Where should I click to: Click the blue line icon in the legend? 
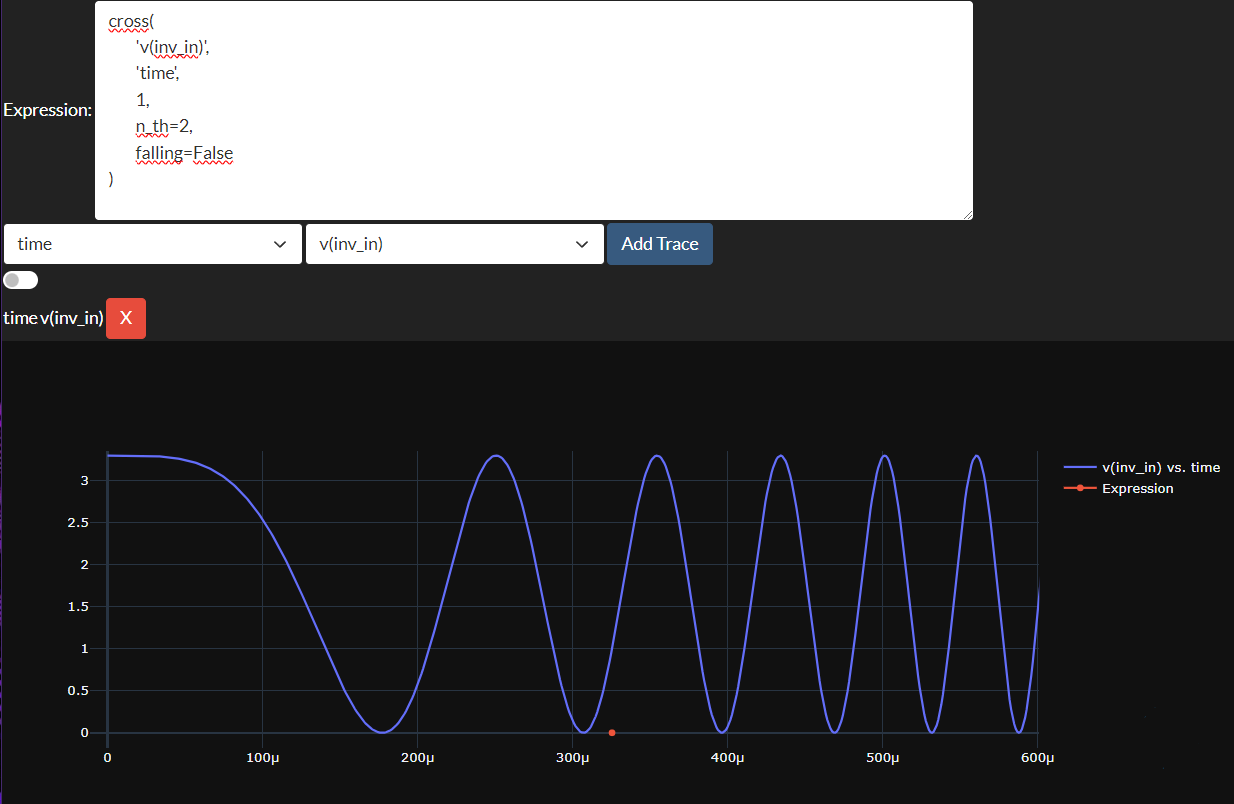(x=1080, y=467)
